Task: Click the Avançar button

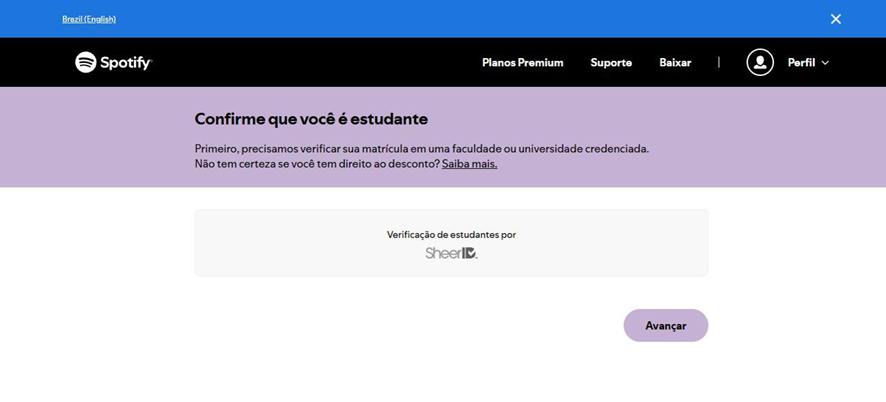Action: tap(666, 326)
